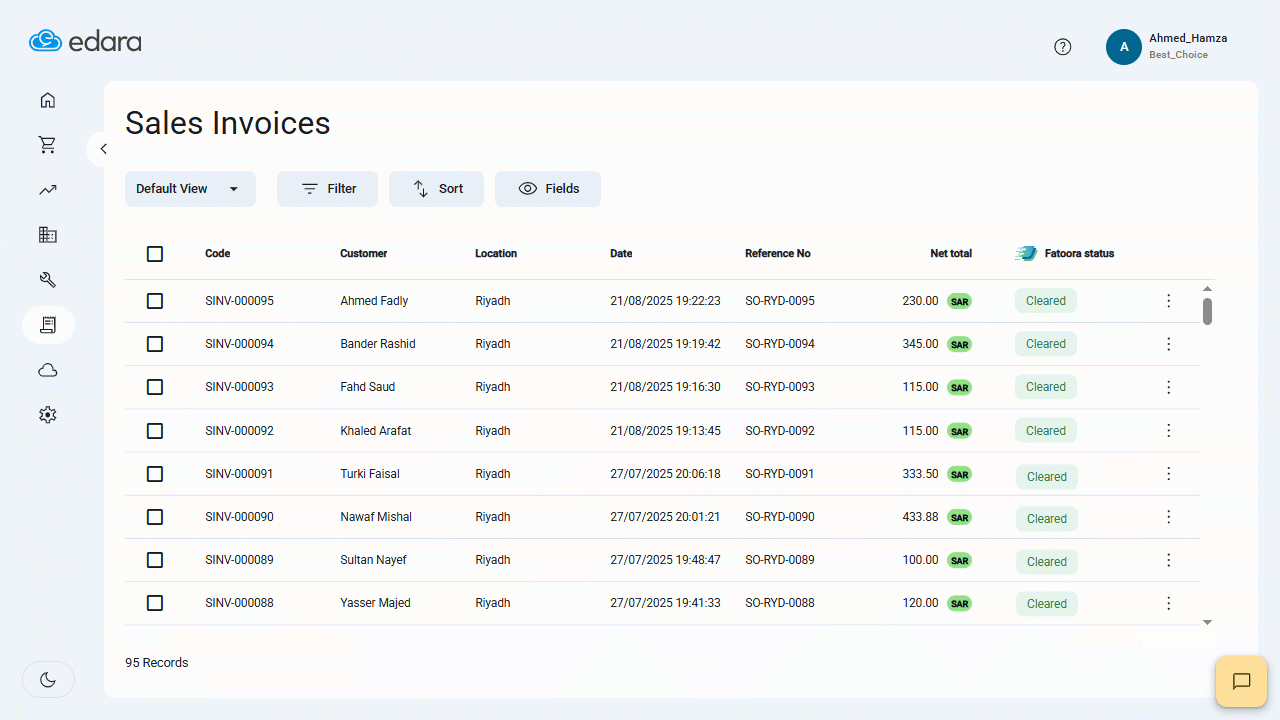1280x720 pixels.
Task: Open the settings gear sidebar icon
Action: coord(47,414)
